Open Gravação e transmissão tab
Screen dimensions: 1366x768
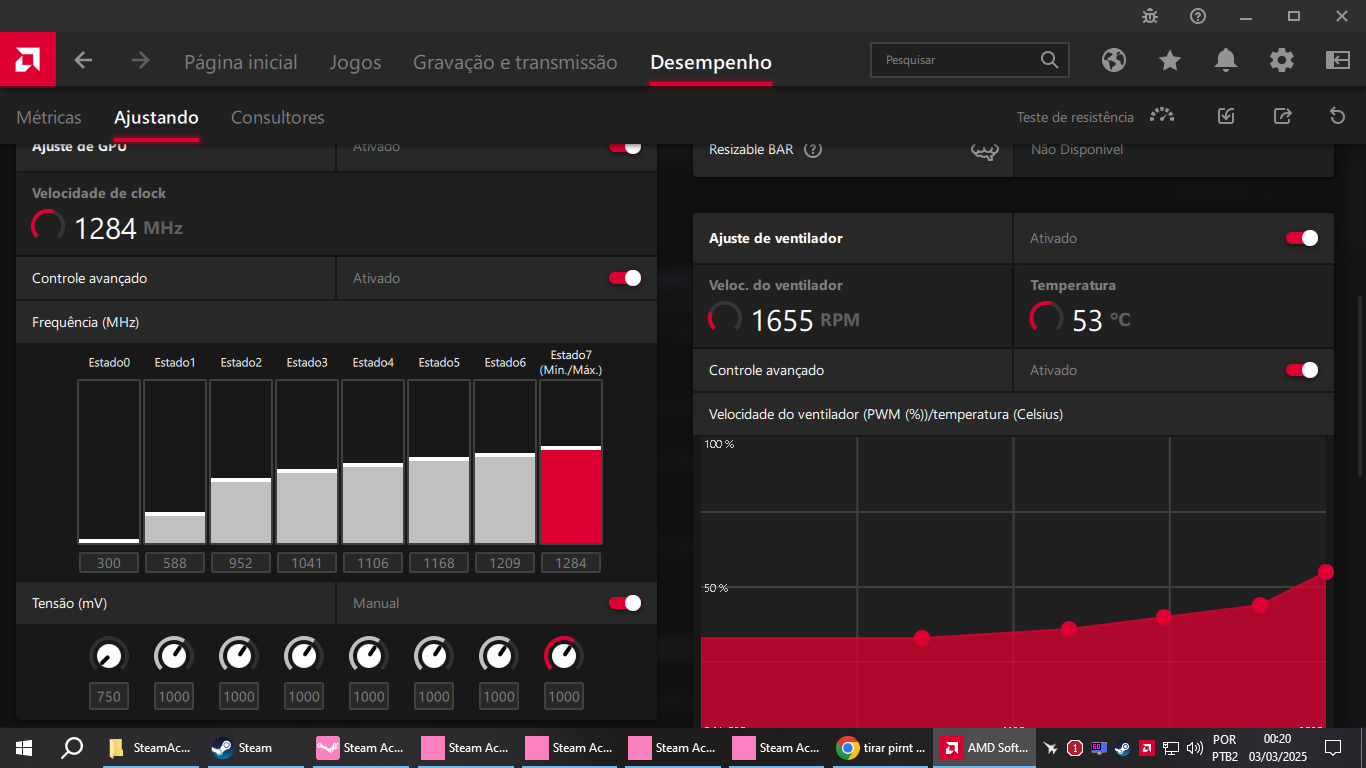pyautogui.click(x=515, y=62)
